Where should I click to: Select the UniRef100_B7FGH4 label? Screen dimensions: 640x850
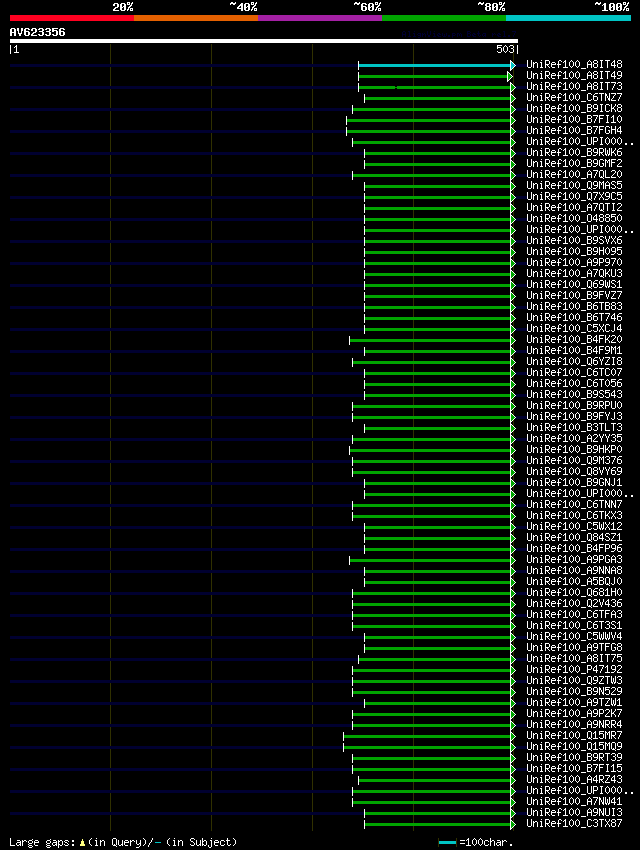[x=574, y=131]
